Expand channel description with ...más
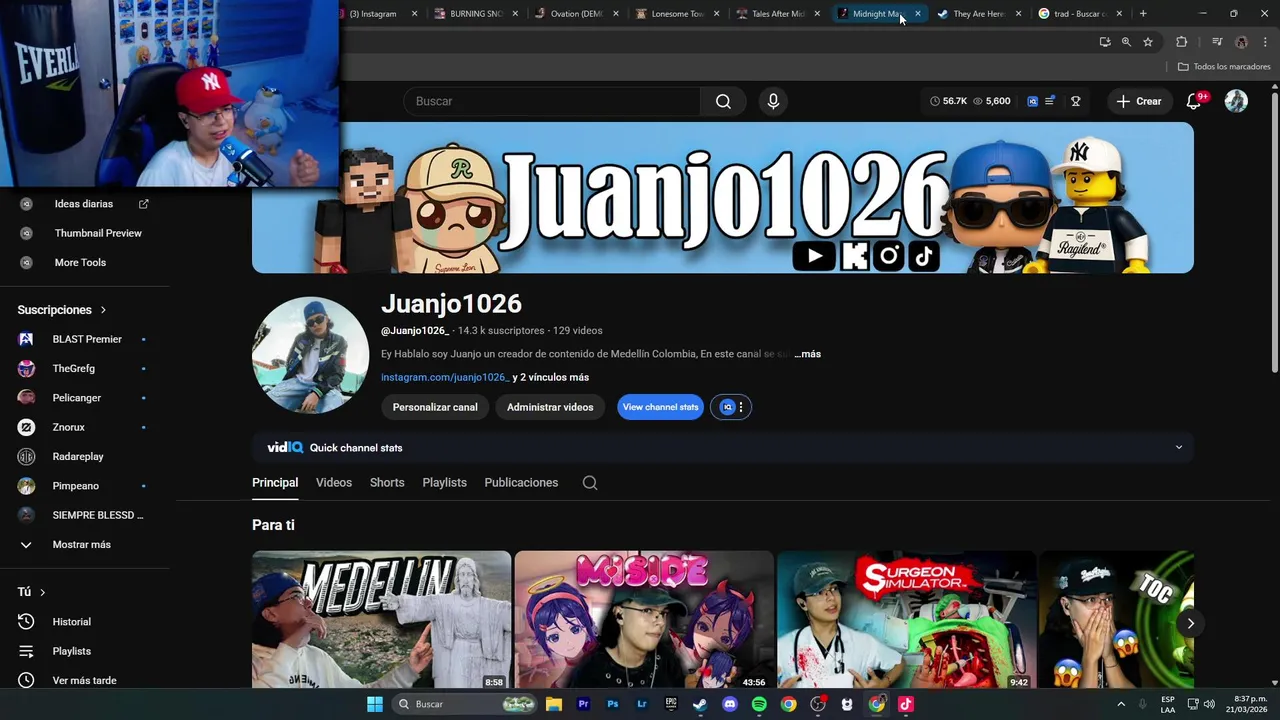The height and width of the screenshot is (720, 1280). pyautogui.click(x=807, y=354)
